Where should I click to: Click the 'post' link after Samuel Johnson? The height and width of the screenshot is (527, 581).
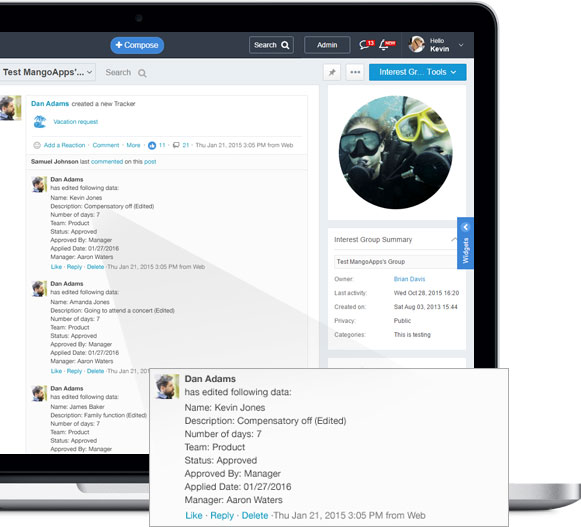(150, 162)
